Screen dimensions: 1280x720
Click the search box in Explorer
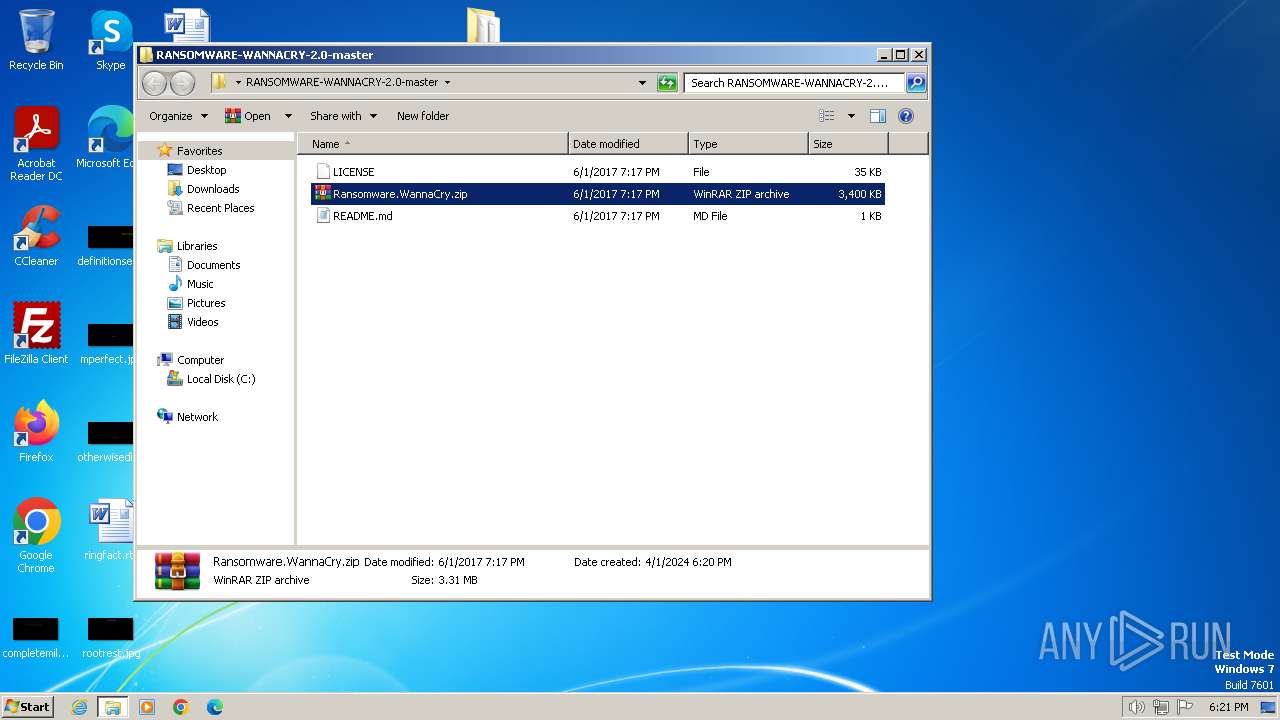[794, 83]
